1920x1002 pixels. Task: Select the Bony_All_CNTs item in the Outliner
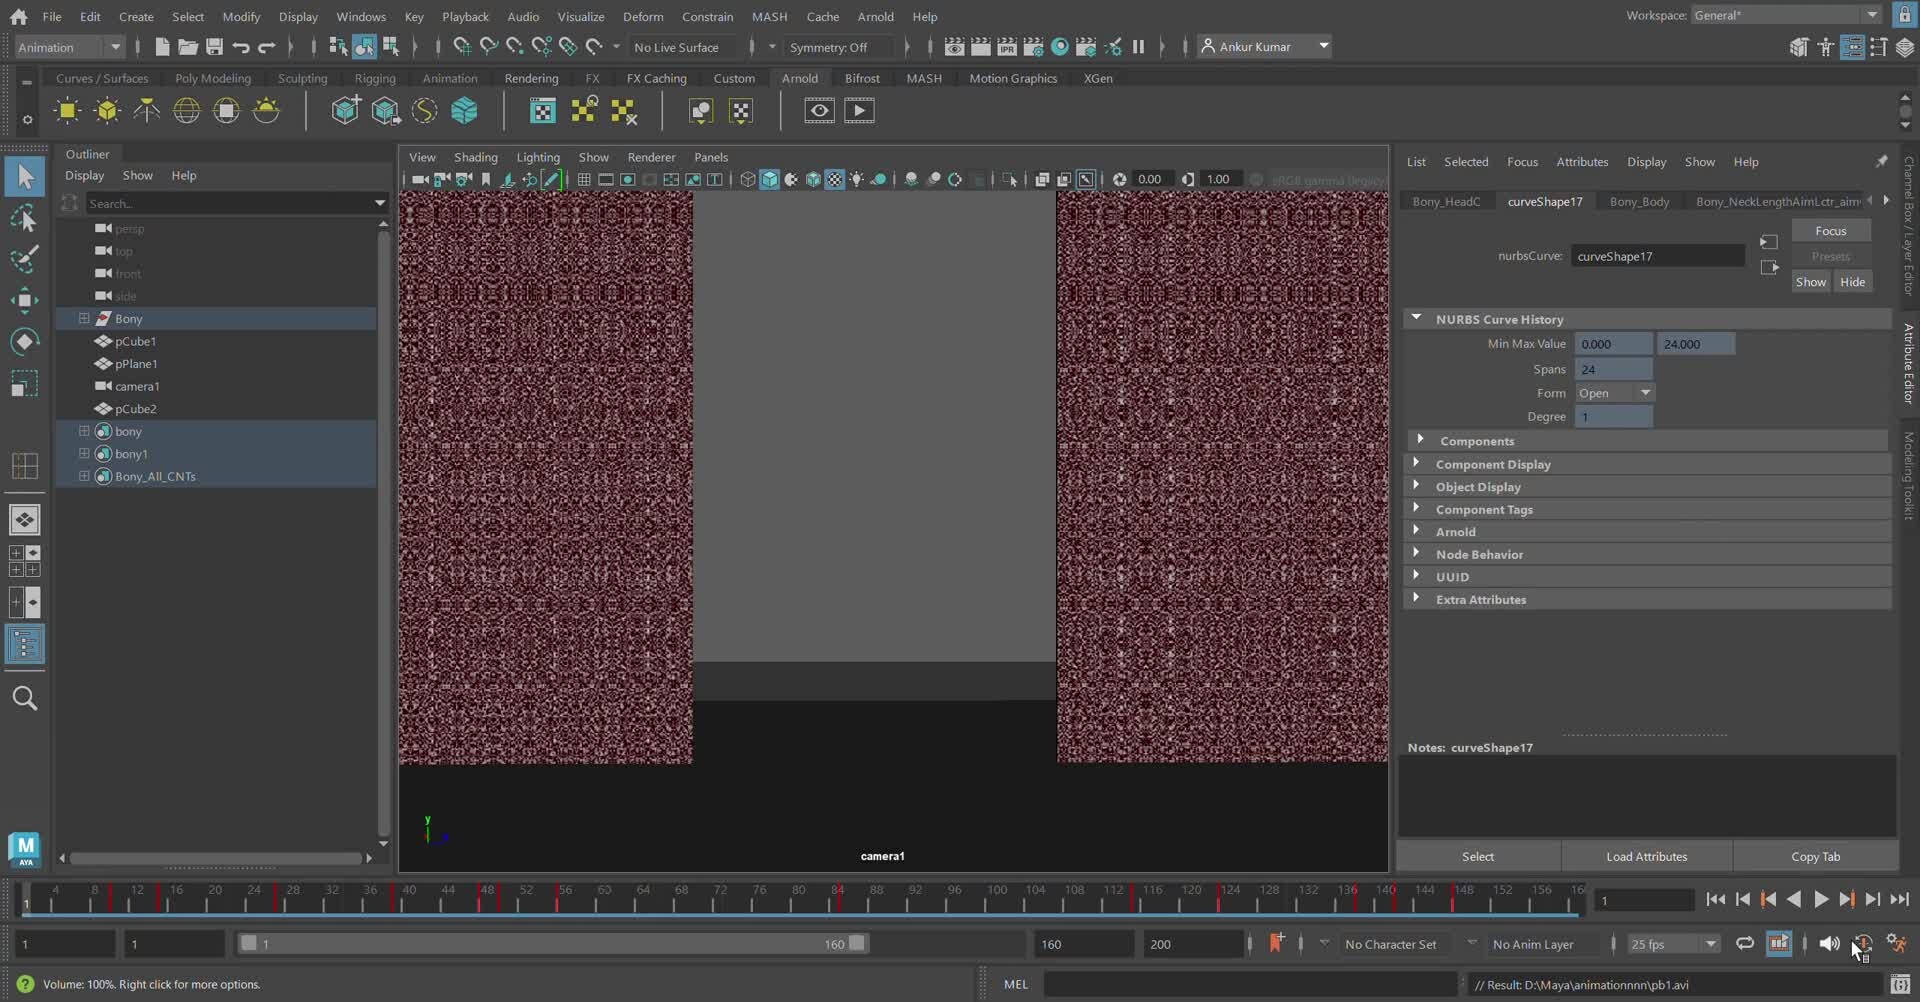(x=155, y=477)
